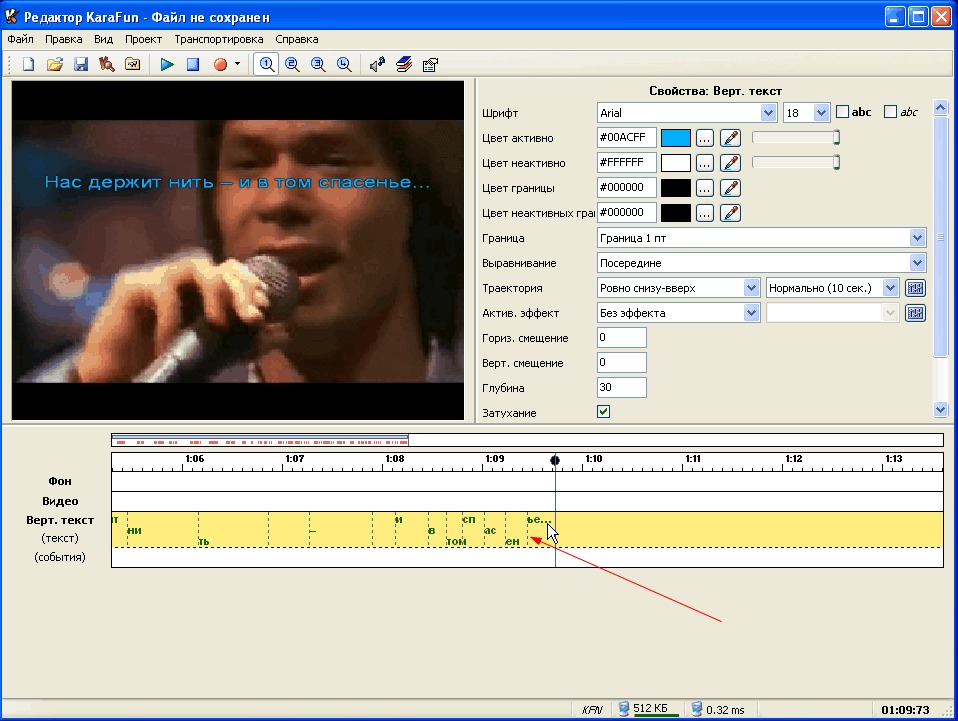Expand the Граница 1 пт dropdown
Screen dimensions: 958x721
[x=917, y=238]
